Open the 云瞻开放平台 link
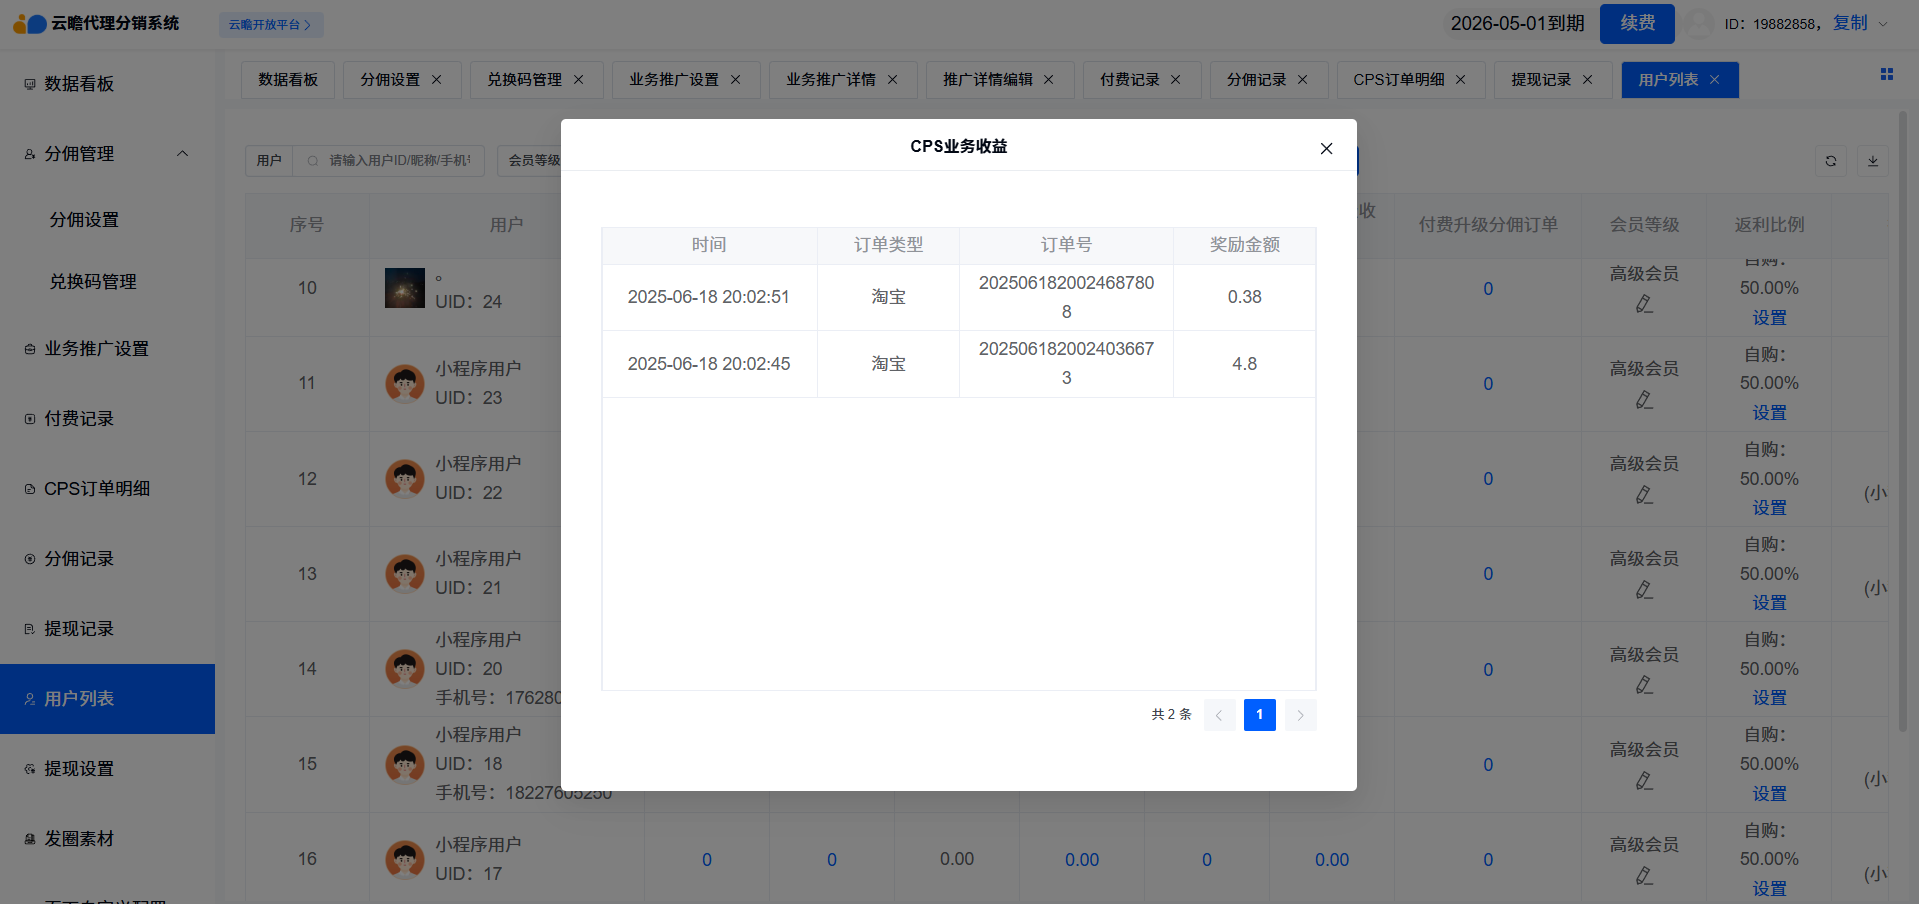Image resolution: width=1919 pixels, height=904 pixels. [271, 25]
